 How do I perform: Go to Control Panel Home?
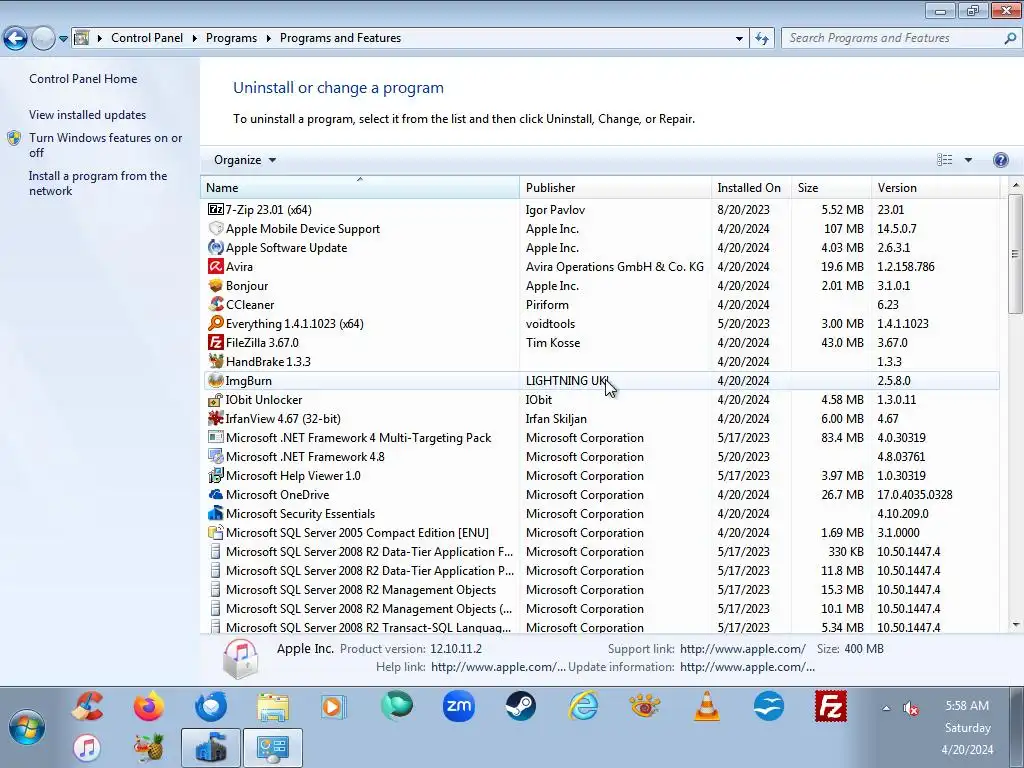(x=83, y=79)
